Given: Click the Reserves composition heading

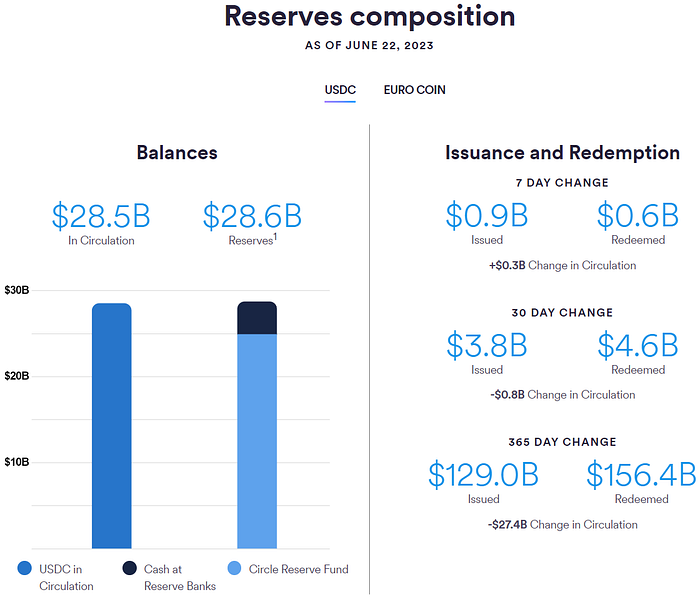Looking at the screenshot, I should pos(370,17).
